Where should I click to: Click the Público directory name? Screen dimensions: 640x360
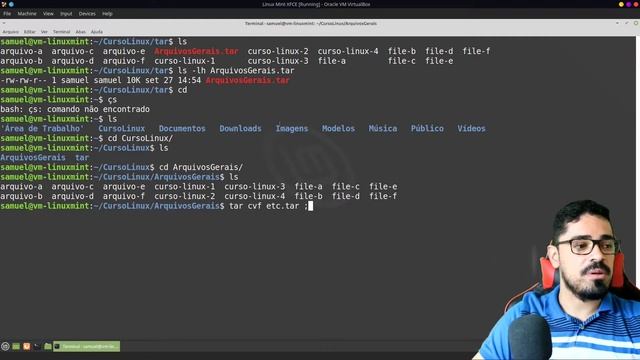click(x=427, y=129)
